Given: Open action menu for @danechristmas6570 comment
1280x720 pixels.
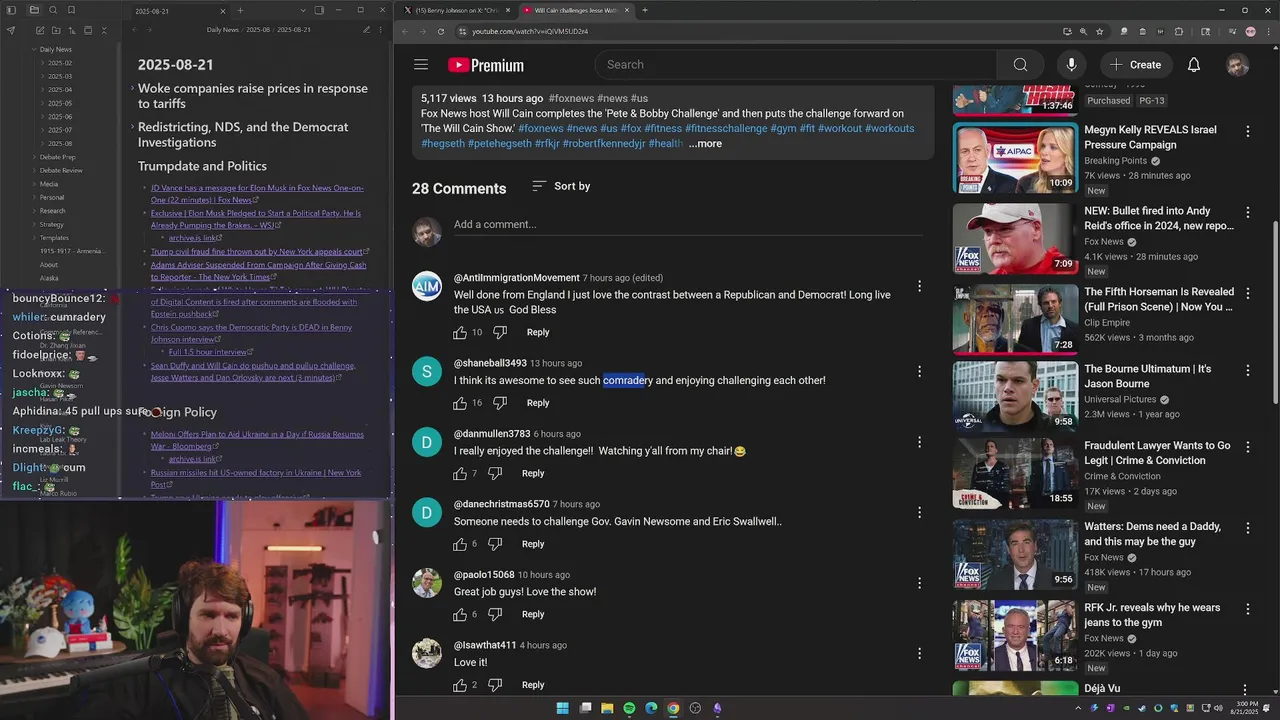Looking at the screenshot, I should [919, 512].
